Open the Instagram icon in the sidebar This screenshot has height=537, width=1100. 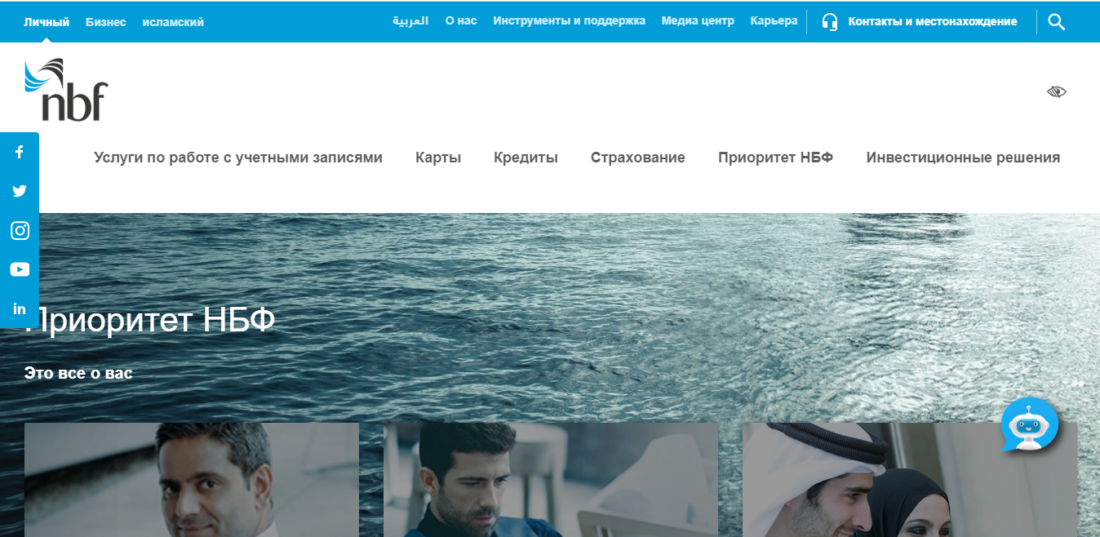[x=19, y=231]
